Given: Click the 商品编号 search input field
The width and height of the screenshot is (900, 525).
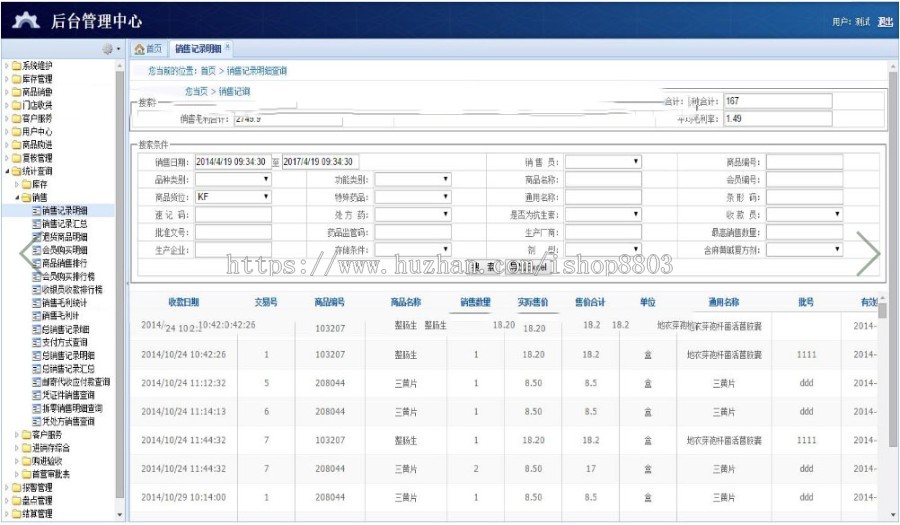Looking at the screenshot, I should click(805, 162).
